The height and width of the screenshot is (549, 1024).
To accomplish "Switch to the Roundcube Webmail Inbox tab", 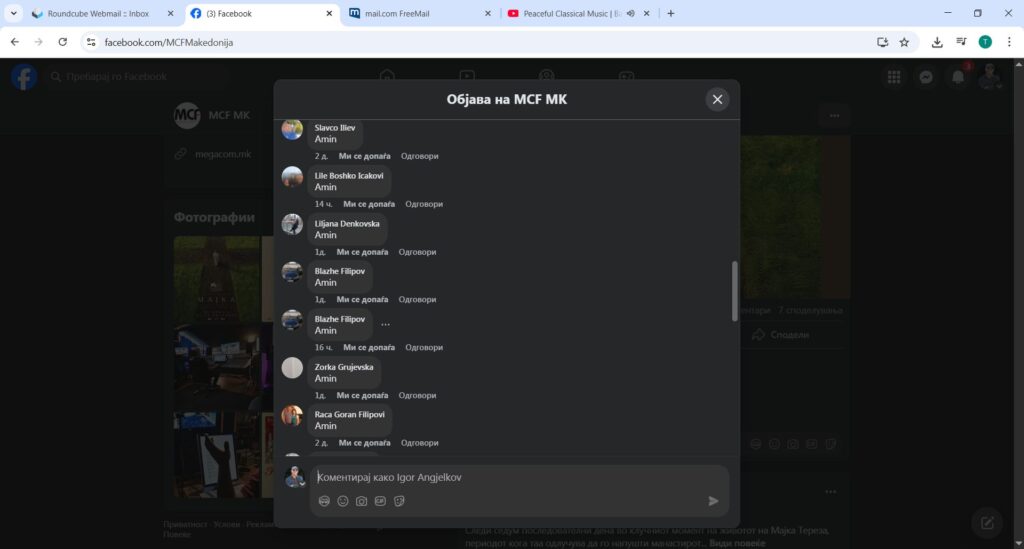I will click(x=98, y=14).
